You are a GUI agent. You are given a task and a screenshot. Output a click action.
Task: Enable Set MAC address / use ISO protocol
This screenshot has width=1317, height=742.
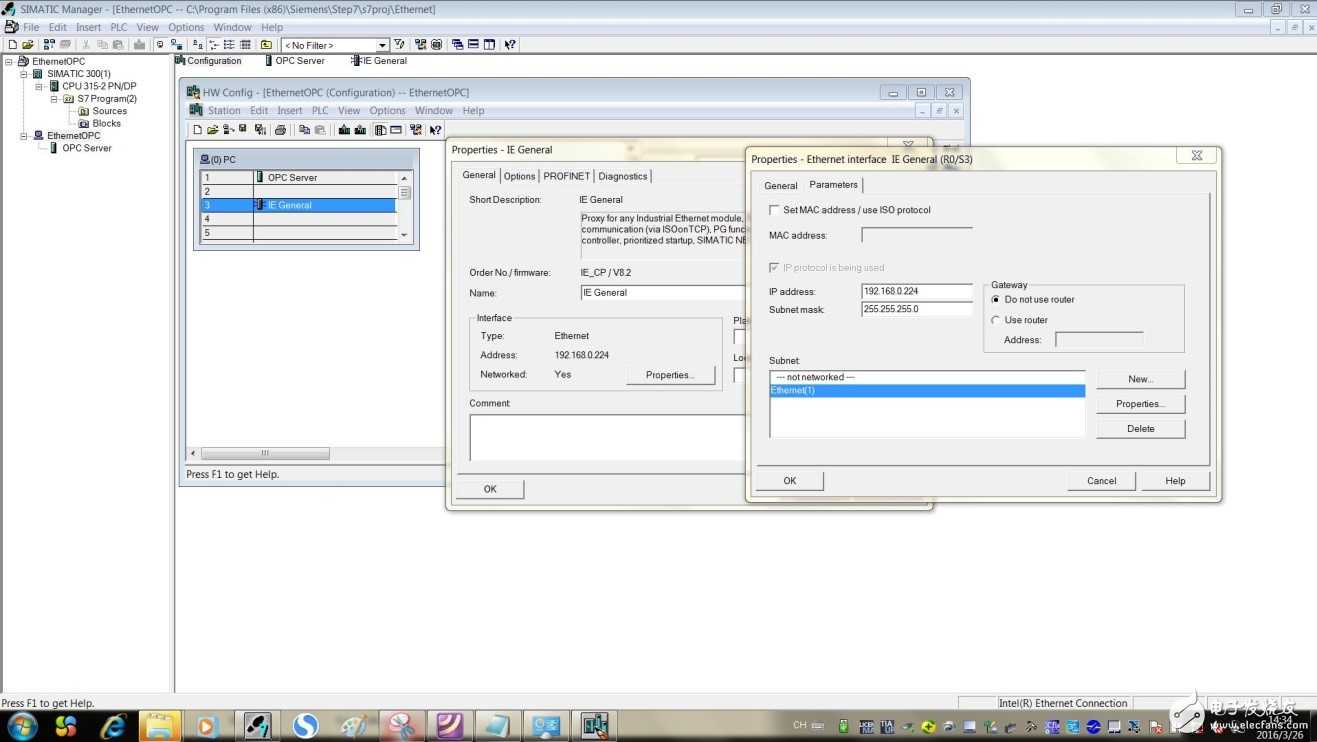click(x=774, y=210)
